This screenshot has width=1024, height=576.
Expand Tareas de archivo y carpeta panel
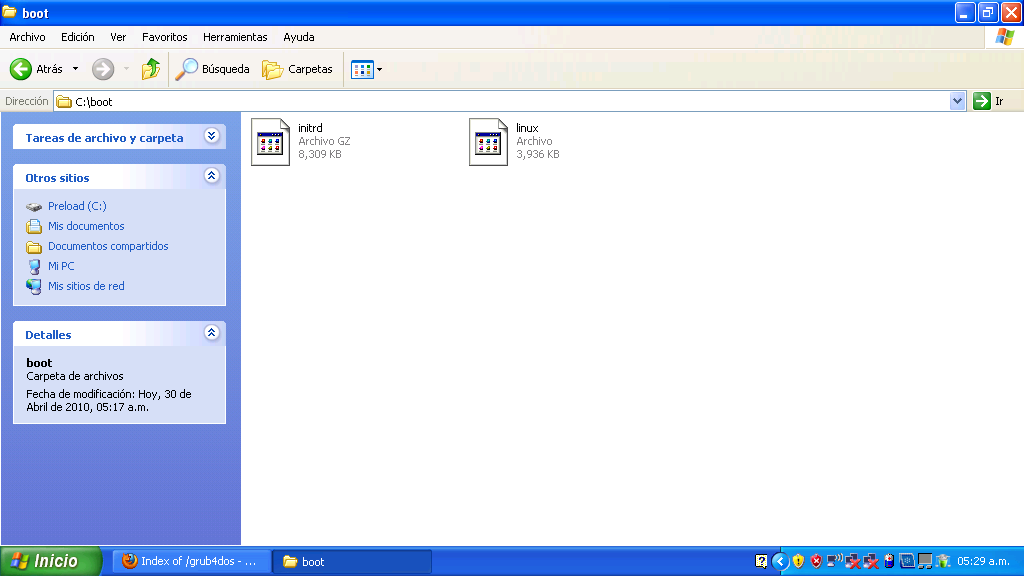211,136
